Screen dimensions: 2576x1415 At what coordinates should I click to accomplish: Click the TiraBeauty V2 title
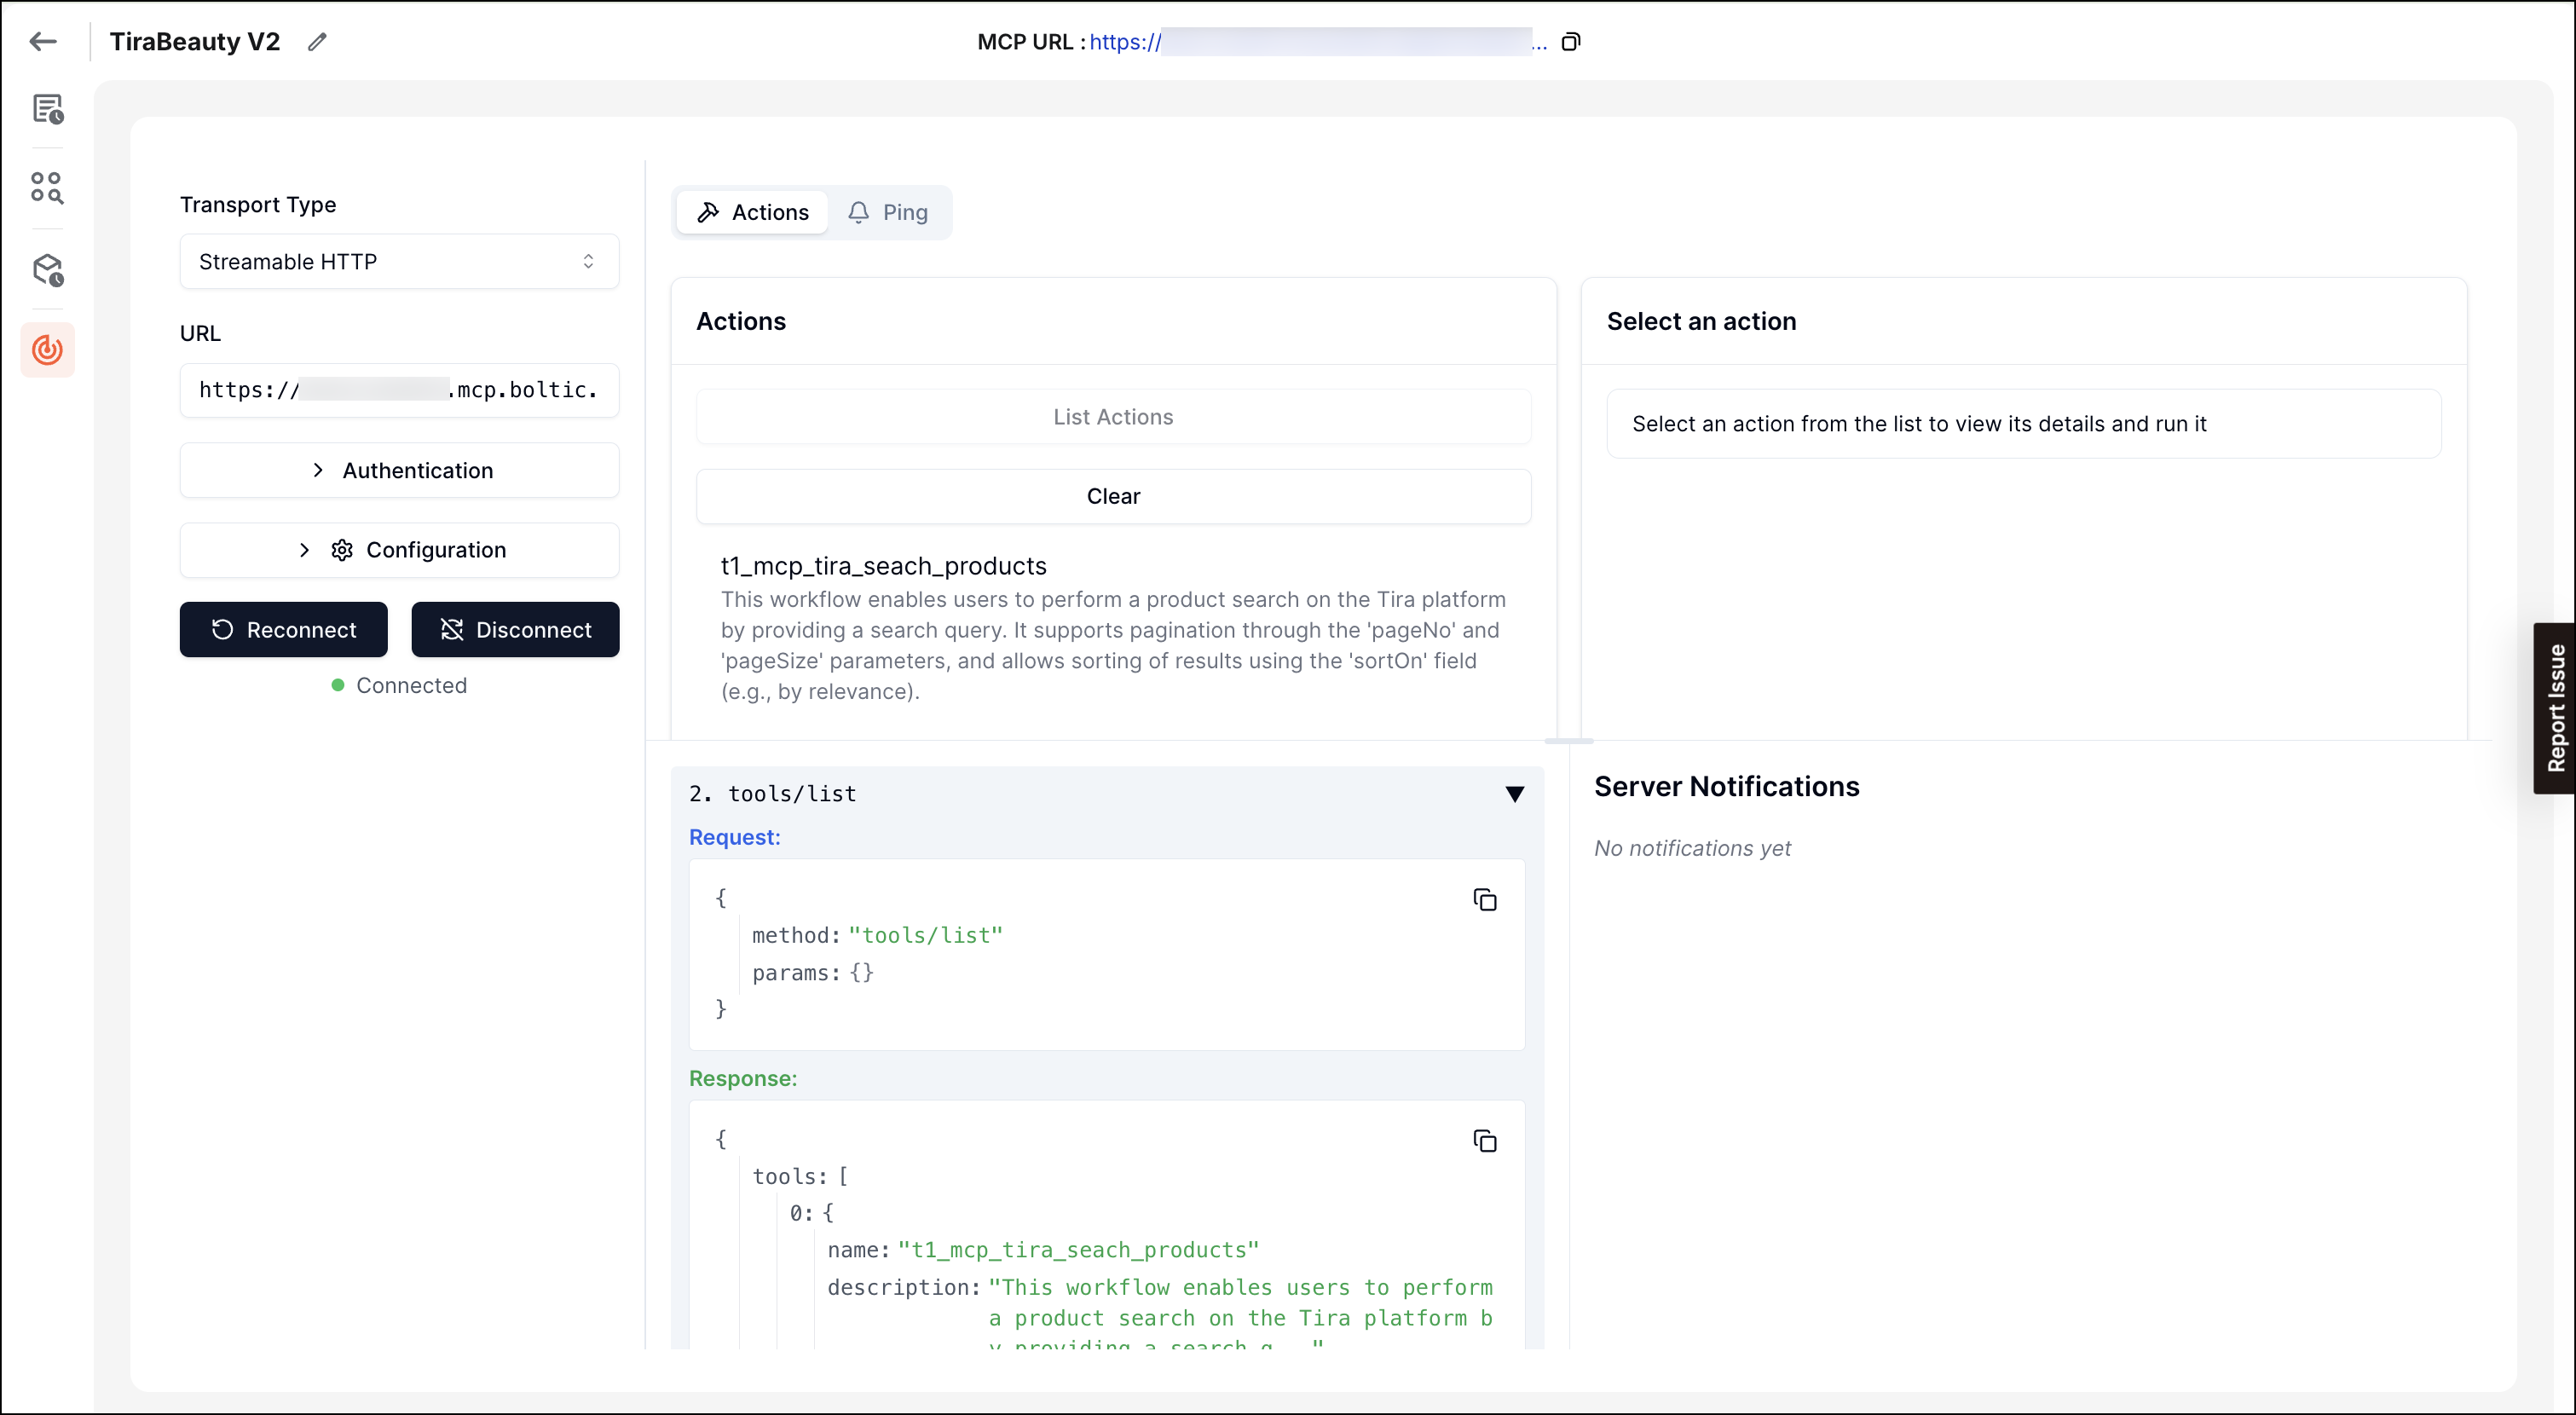(x=195, y=41)
